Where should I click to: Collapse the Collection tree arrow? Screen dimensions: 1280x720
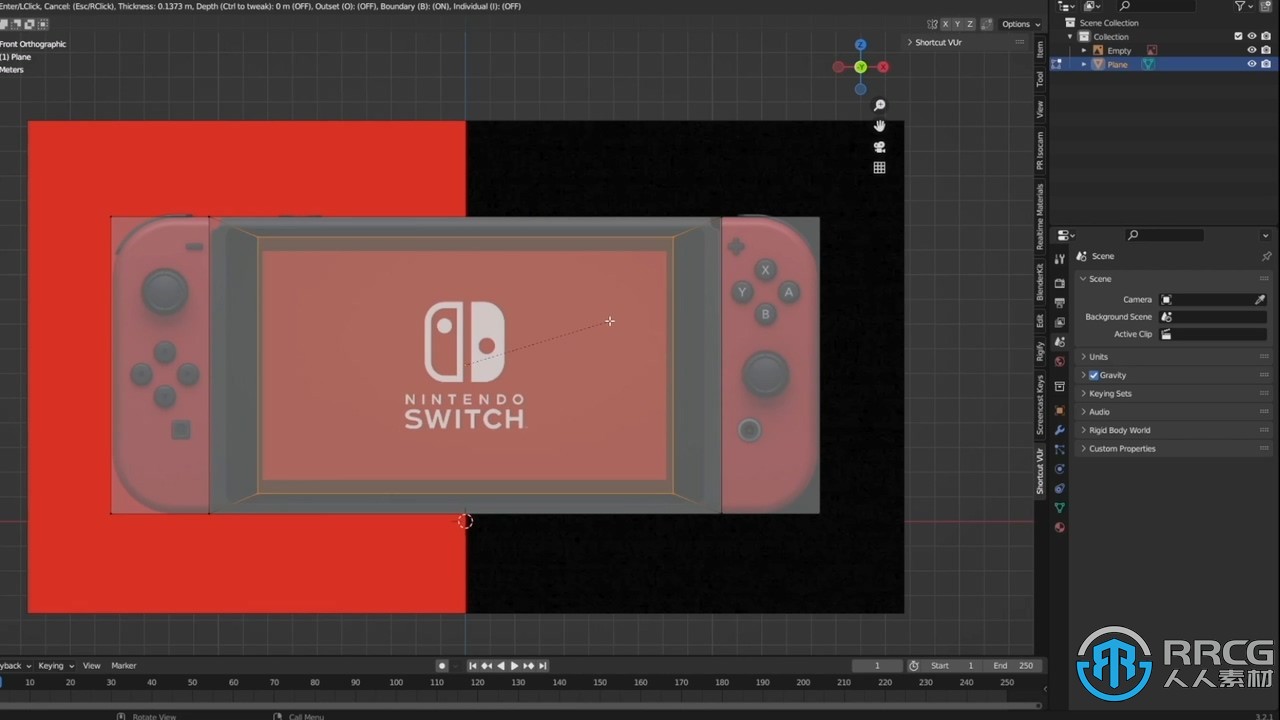click(1071, 36)
